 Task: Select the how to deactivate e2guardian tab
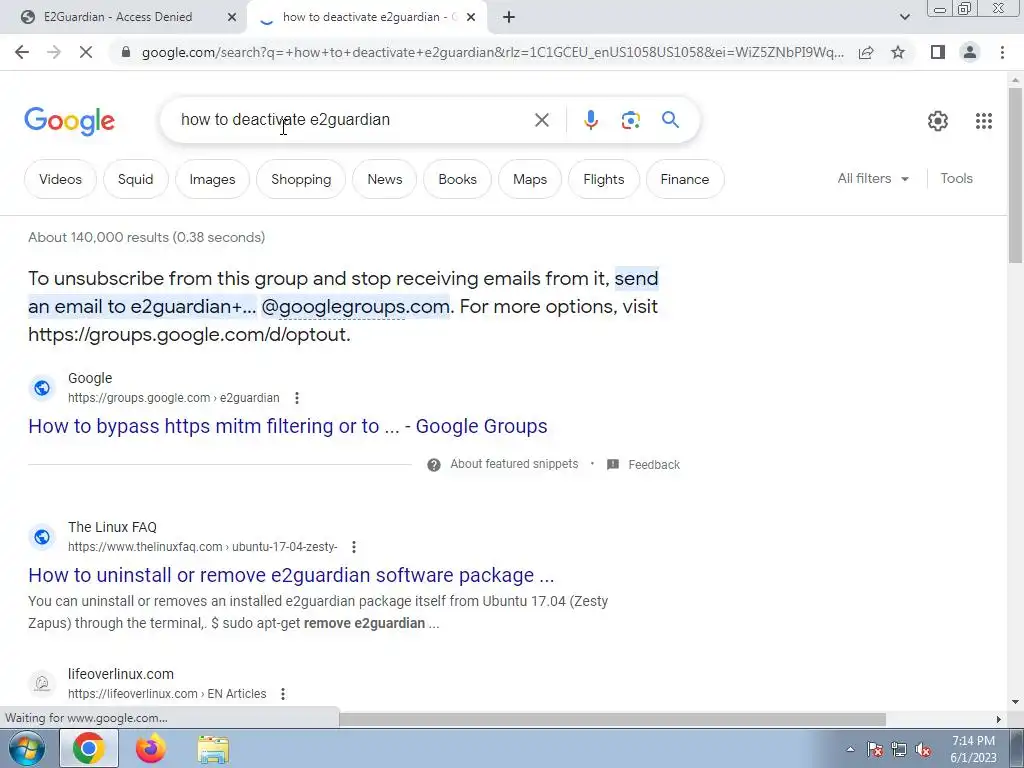point(366,17)
